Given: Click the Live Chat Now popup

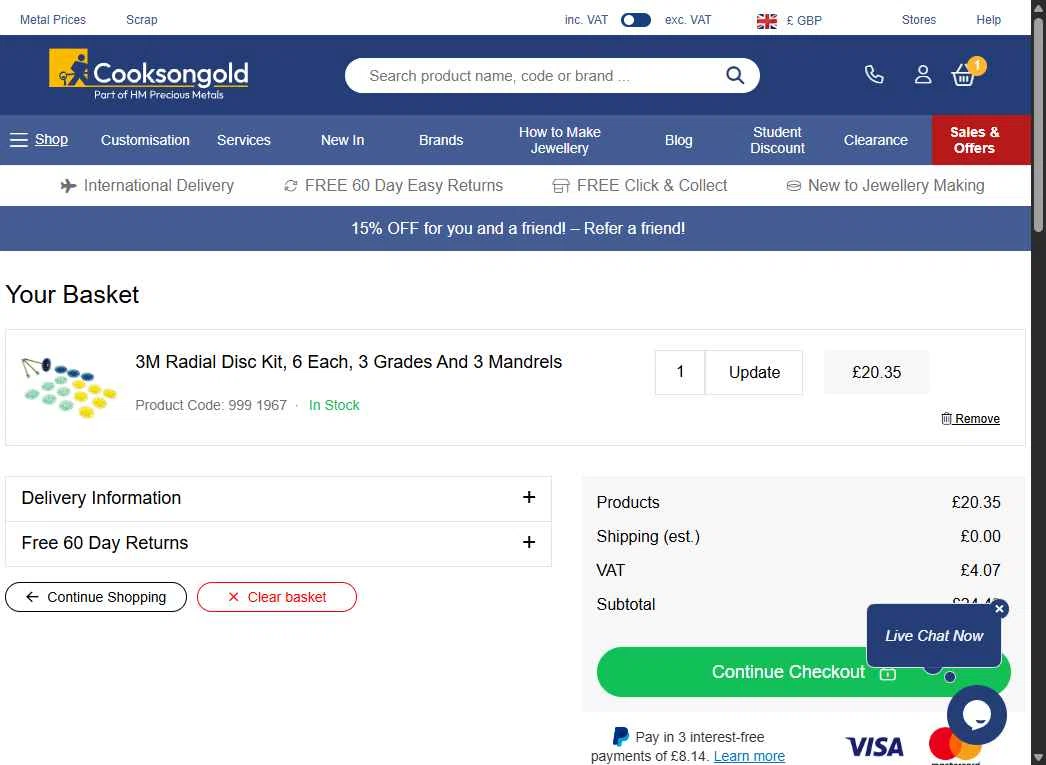Looking at the screenshot, I should click(934, 636).
